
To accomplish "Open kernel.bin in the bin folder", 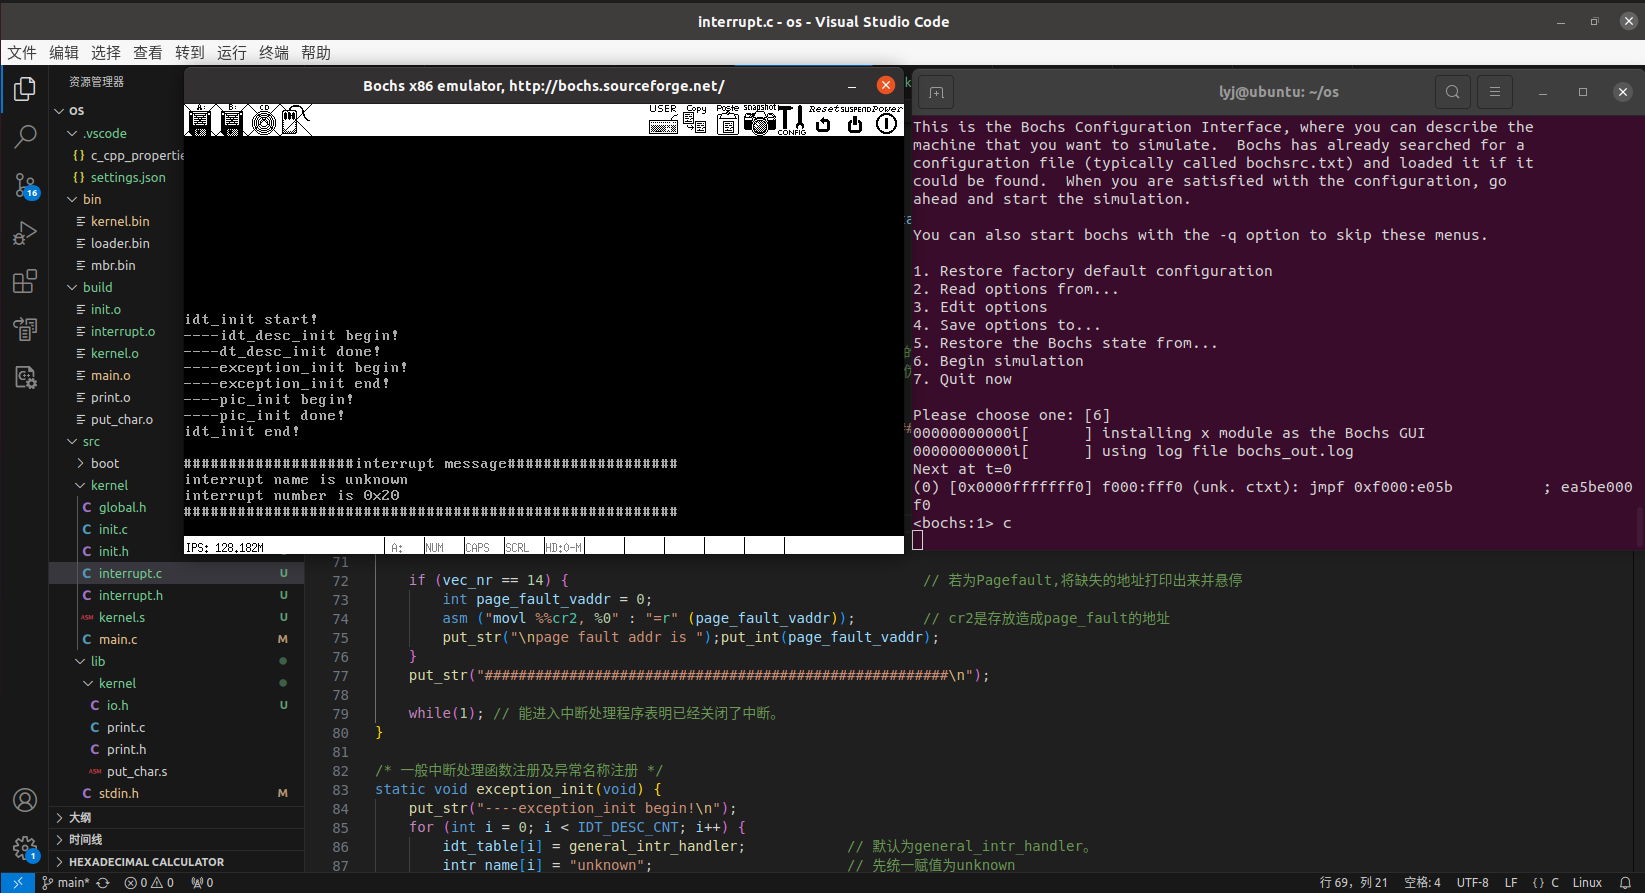I will (x=118, y=221).
